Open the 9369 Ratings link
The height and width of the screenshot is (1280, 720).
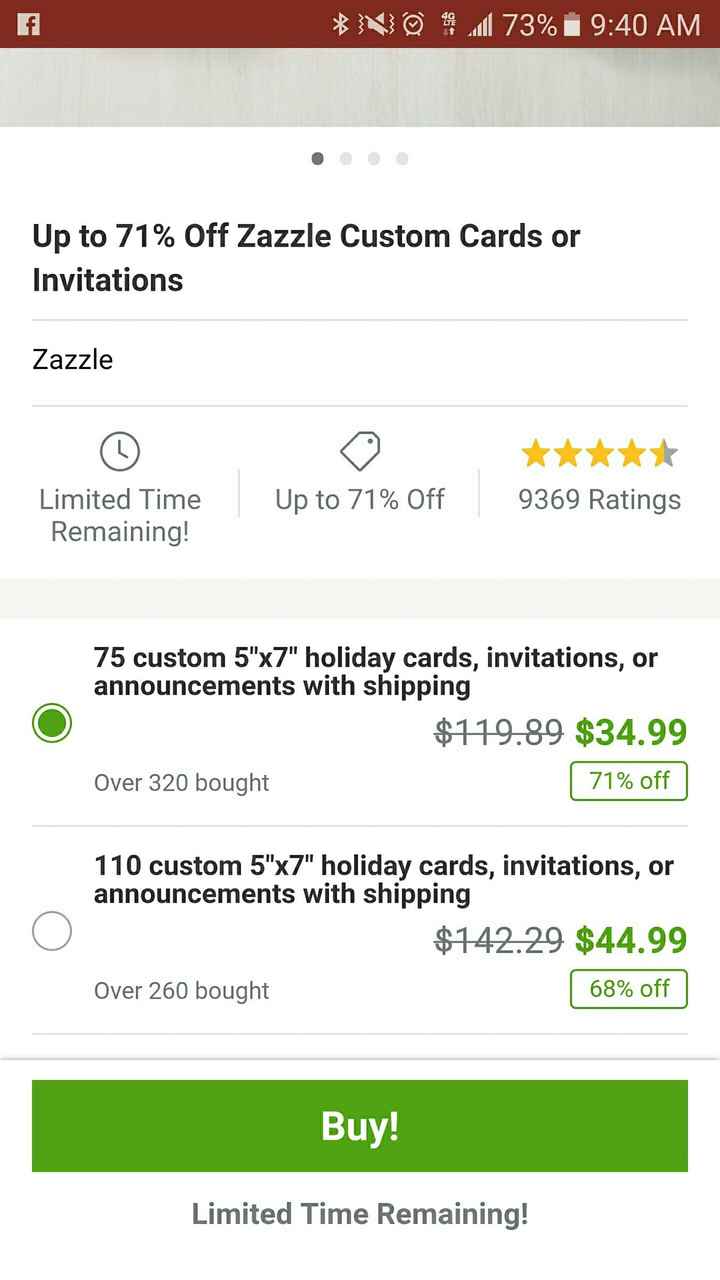tap(597, 499)
